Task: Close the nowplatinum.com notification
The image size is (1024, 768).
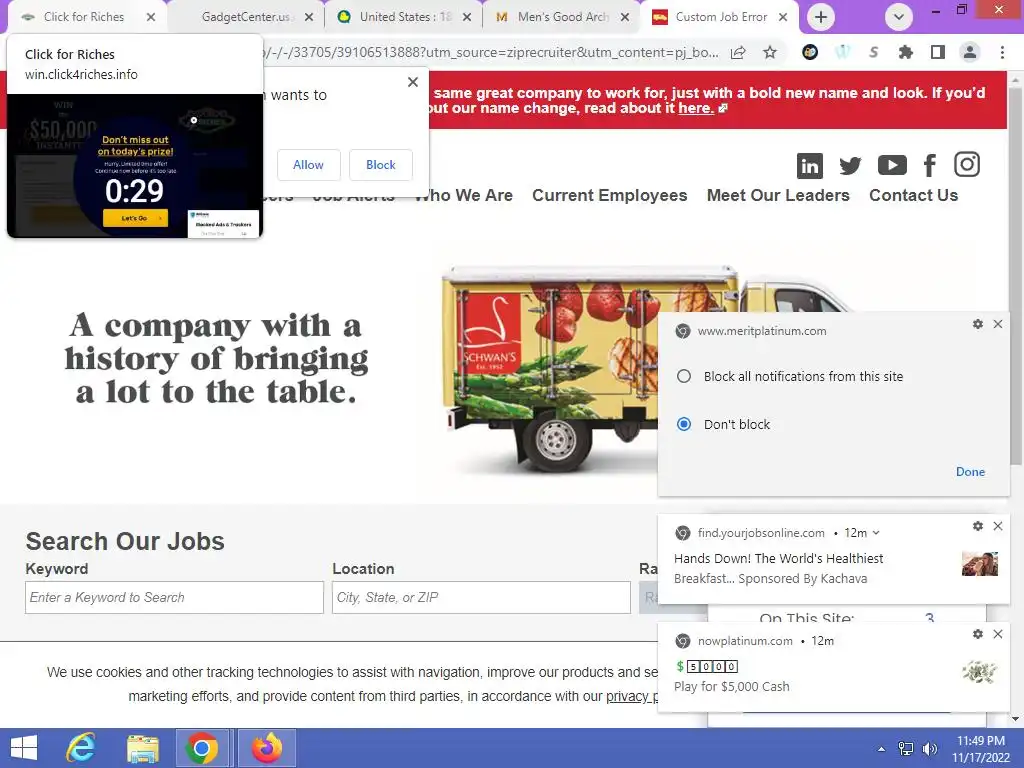Action: tap(998, 634)
